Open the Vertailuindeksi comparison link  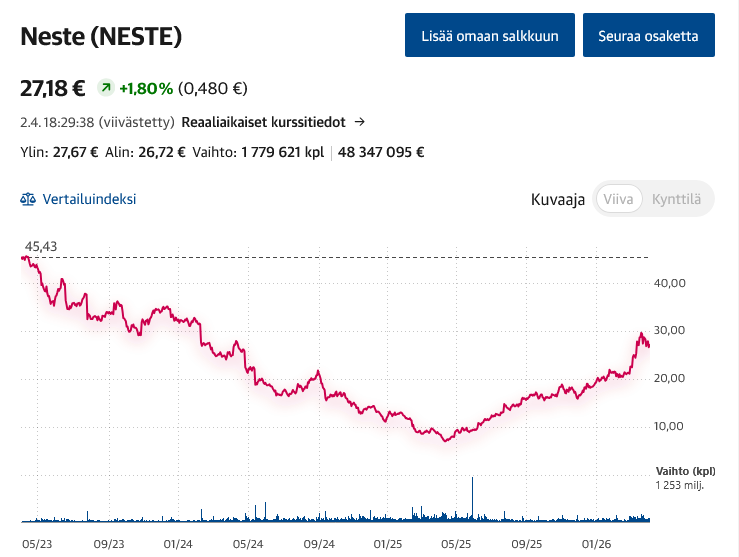(x=89, y=199)
